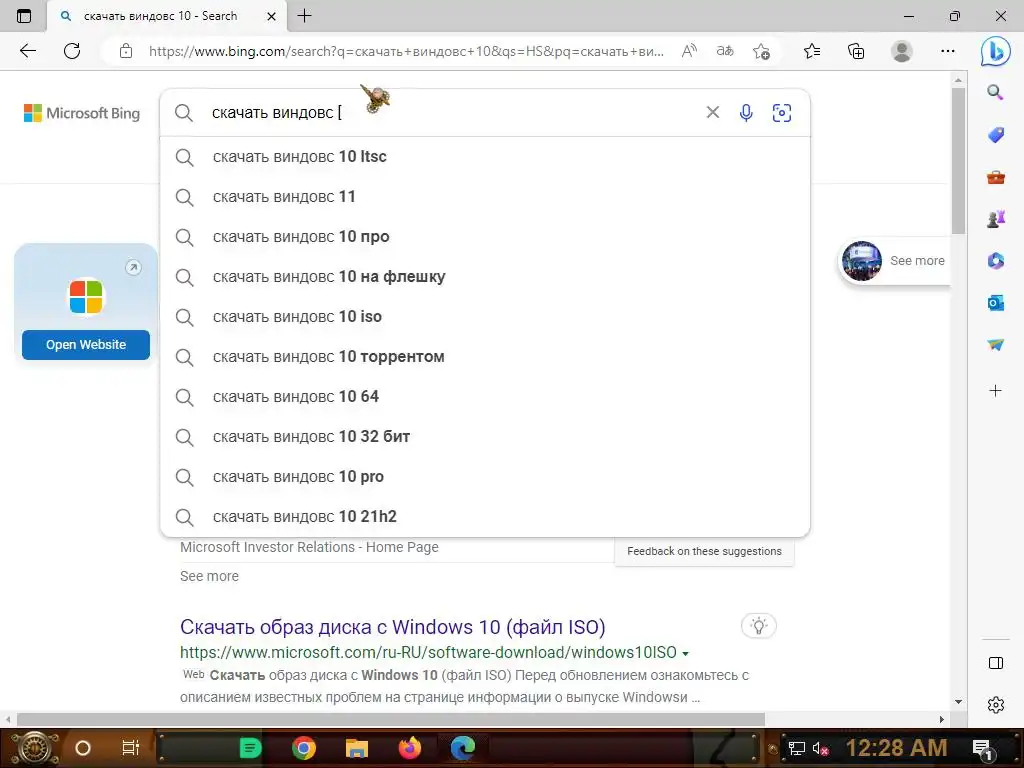
Task: Select suggestion скачать виндовс 11
Action: point(485,197)
